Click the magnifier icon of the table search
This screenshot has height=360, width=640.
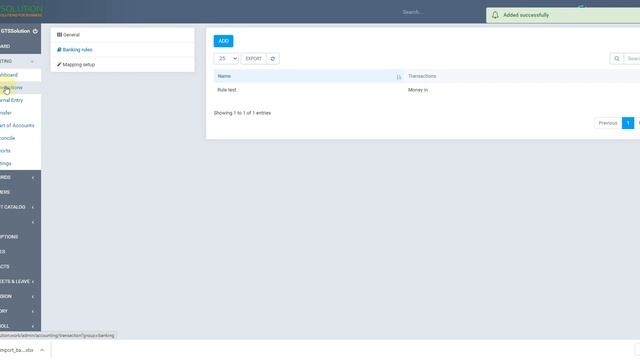point(617,59)
